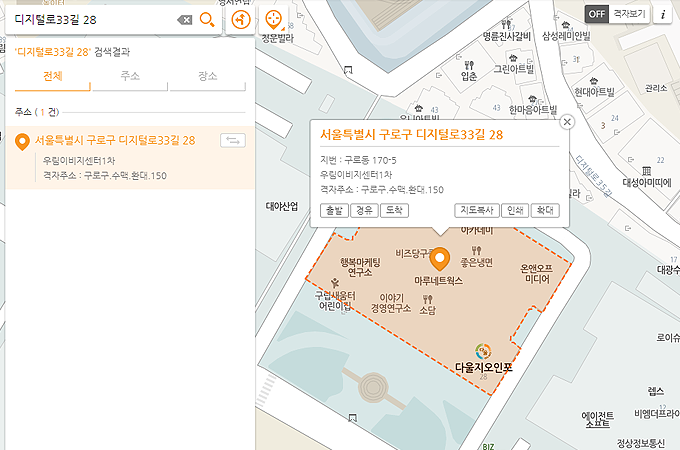Click 우림이비지센터1차 text in result list
This screenshot has height=450, width=680.
tap(79, 160)
